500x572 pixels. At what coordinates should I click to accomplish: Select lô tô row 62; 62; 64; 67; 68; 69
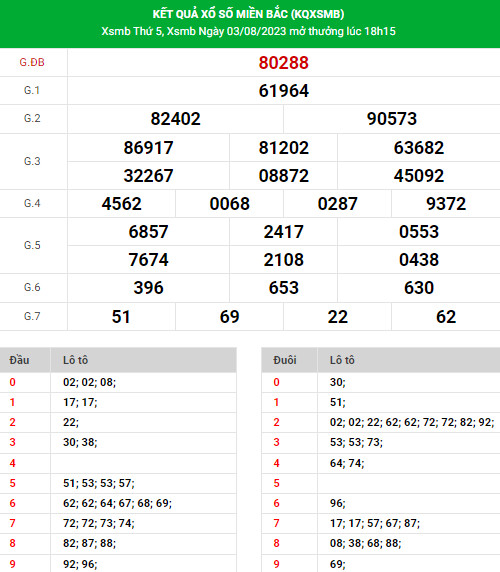[x=117, y=503]
